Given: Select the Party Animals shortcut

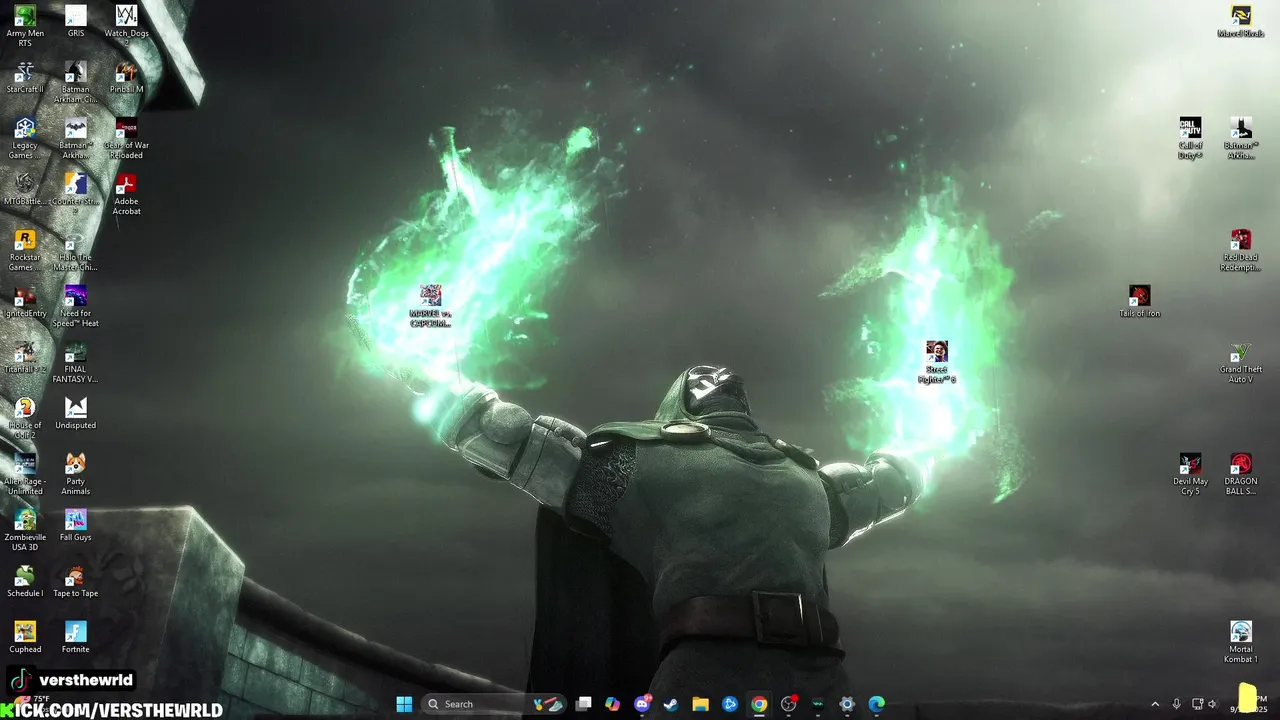Looking at the screenshot, I should pyautogui.click(x=76, y=474).
